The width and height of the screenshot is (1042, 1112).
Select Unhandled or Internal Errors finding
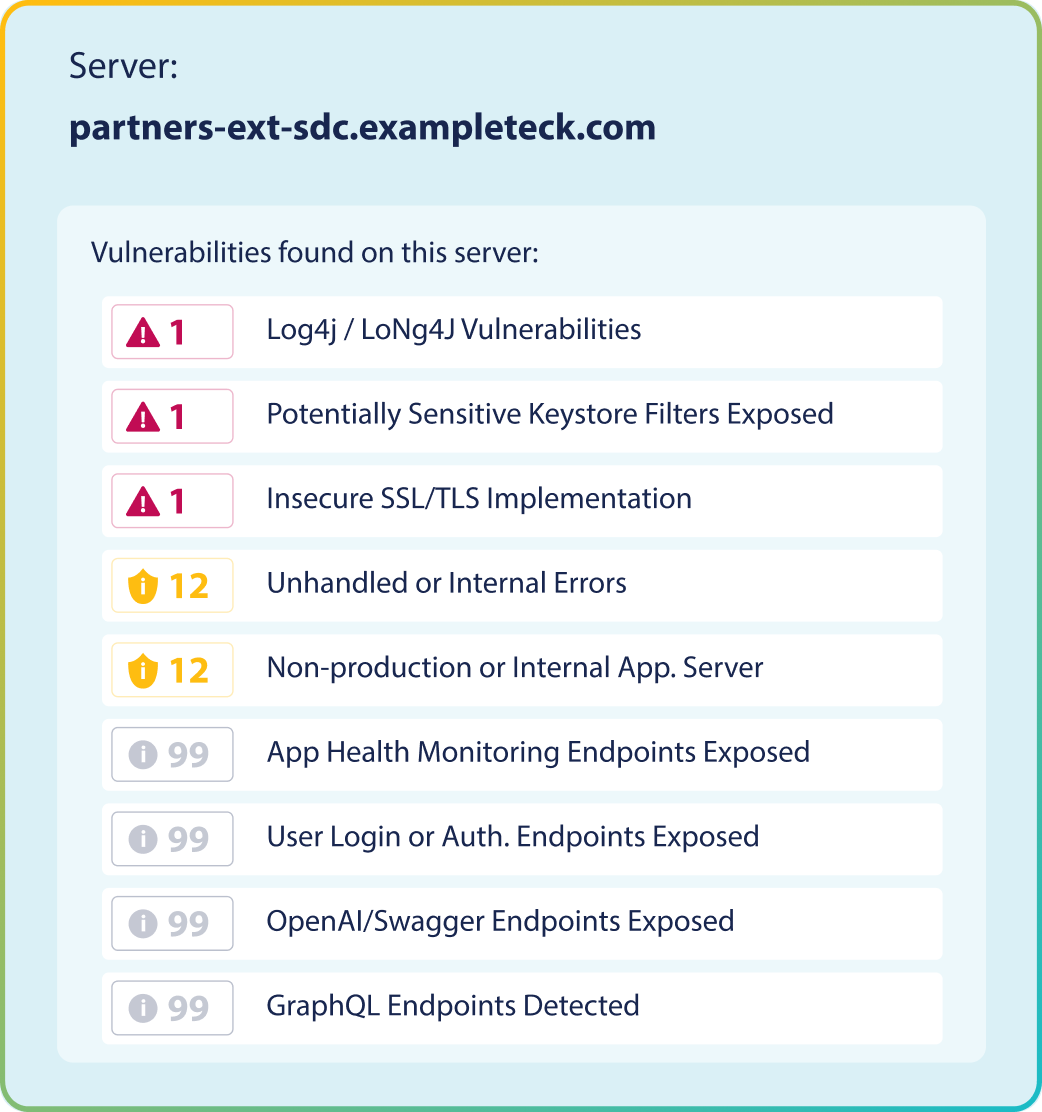[447, 583]
